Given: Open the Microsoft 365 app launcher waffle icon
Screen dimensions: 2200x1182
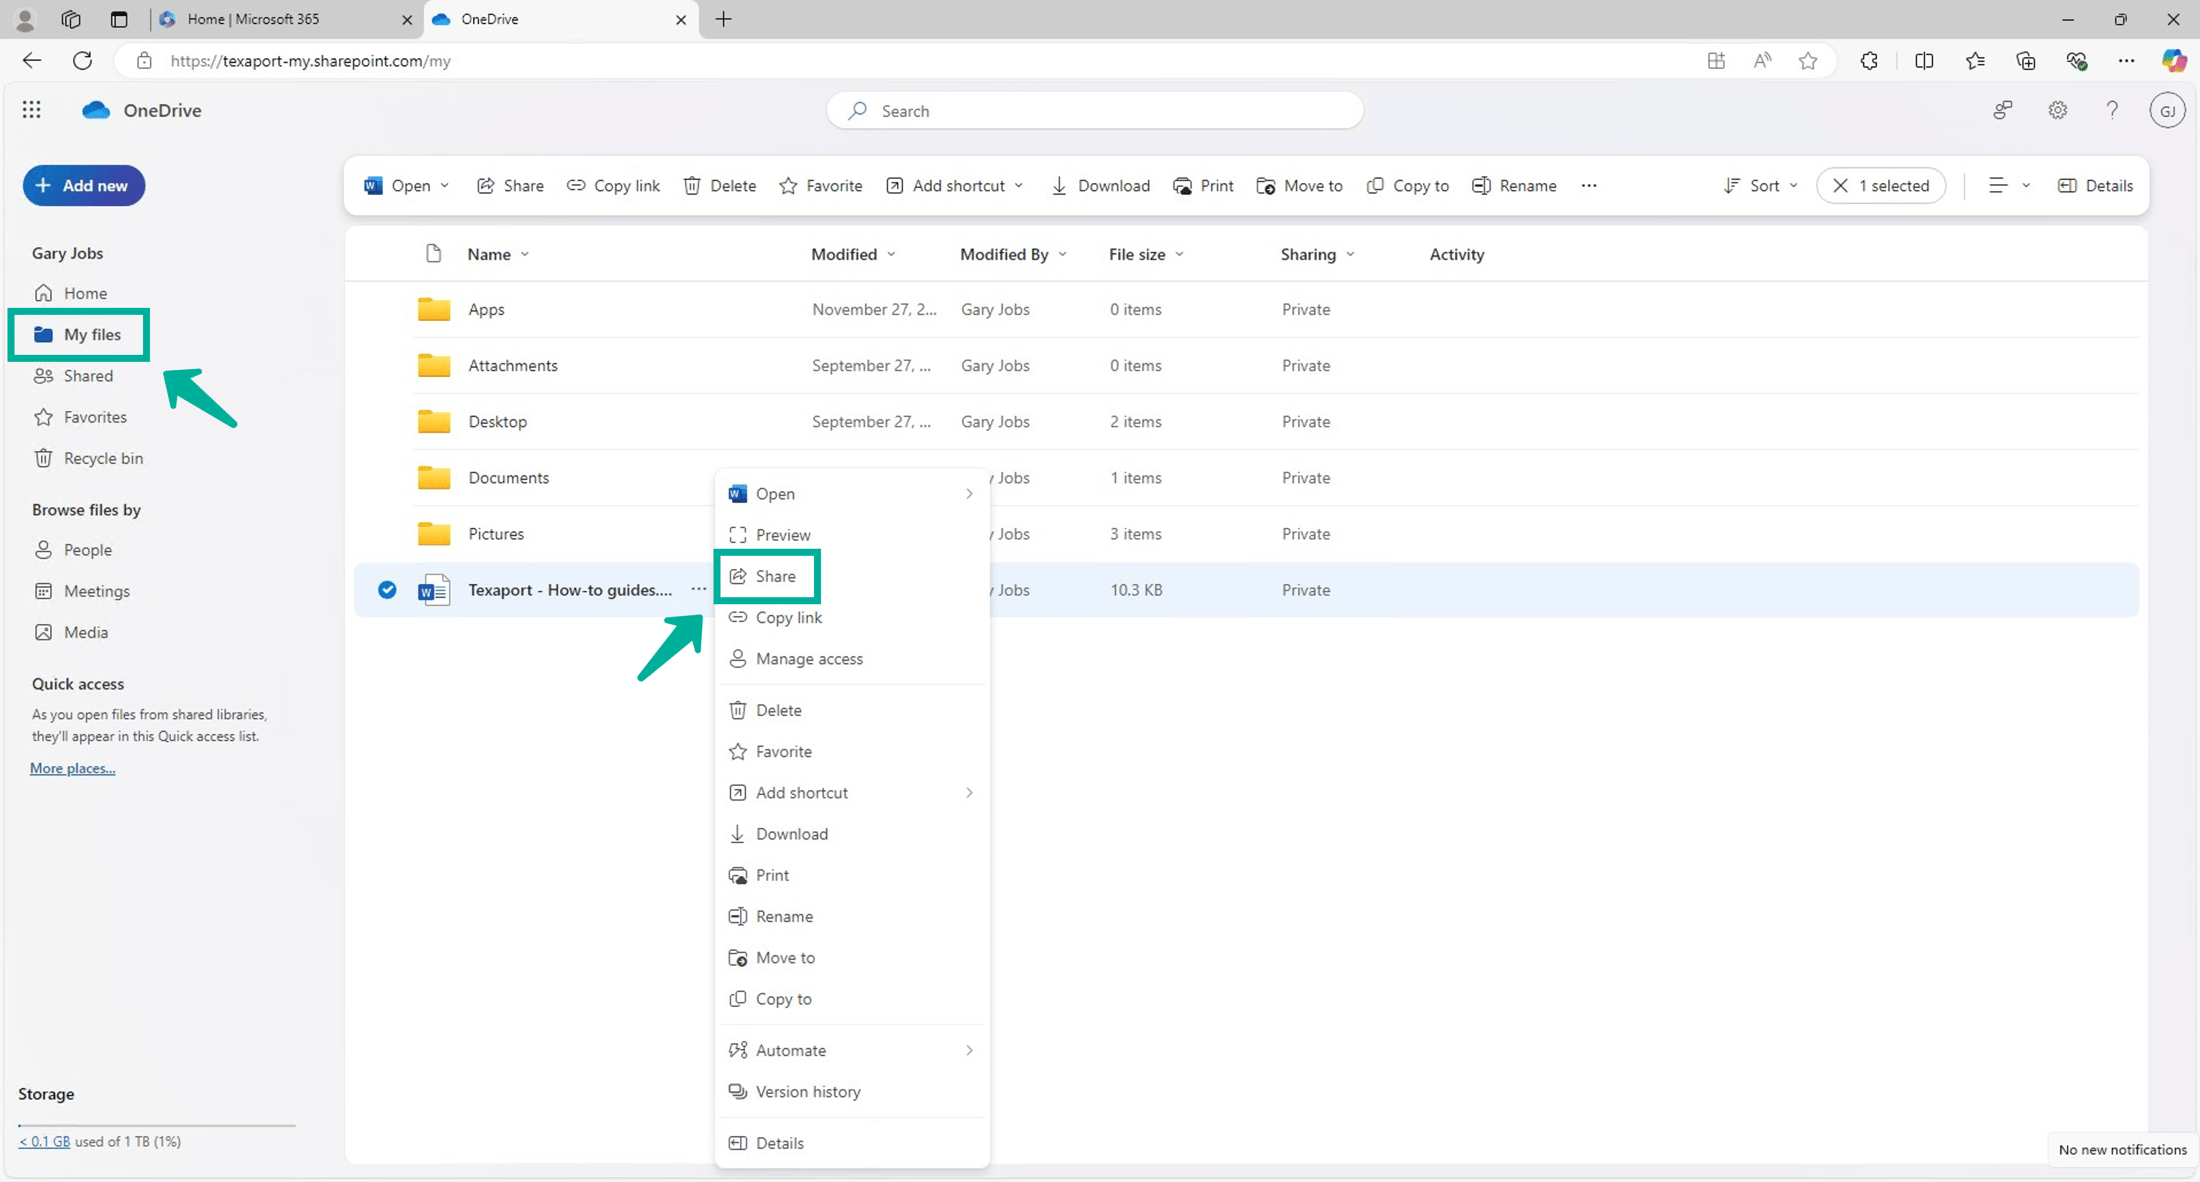Looking at the screenshot, I should click(x=31, y=110).
